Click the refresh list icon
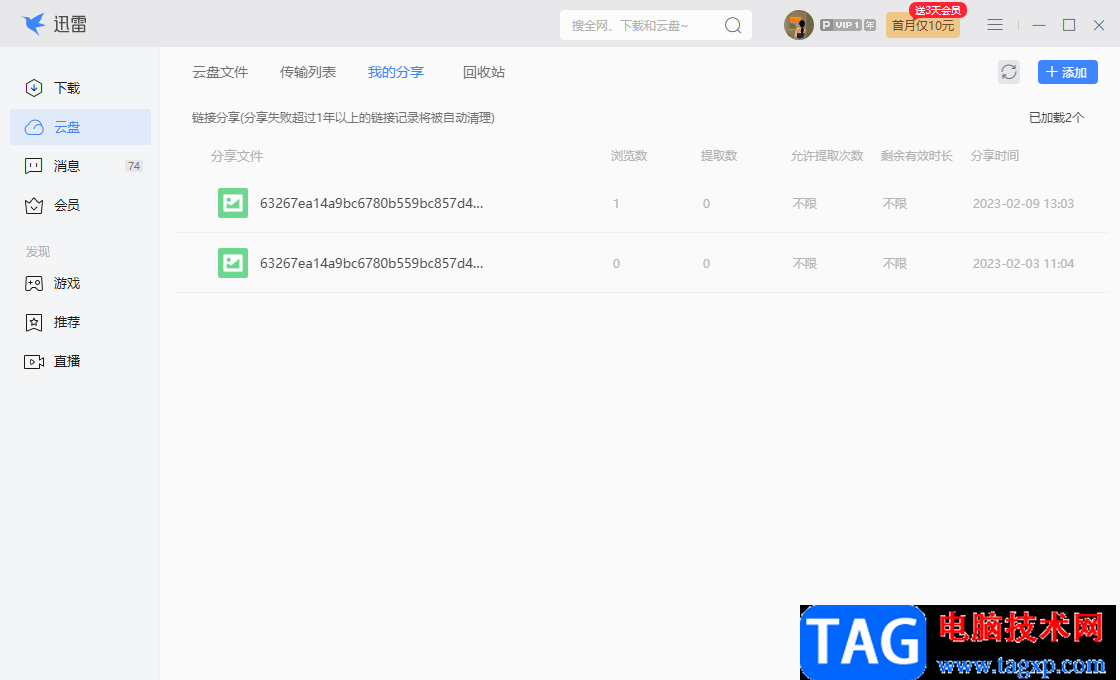The height and width of the screenshot is (680, 1120). click(x=1009, y=72)
